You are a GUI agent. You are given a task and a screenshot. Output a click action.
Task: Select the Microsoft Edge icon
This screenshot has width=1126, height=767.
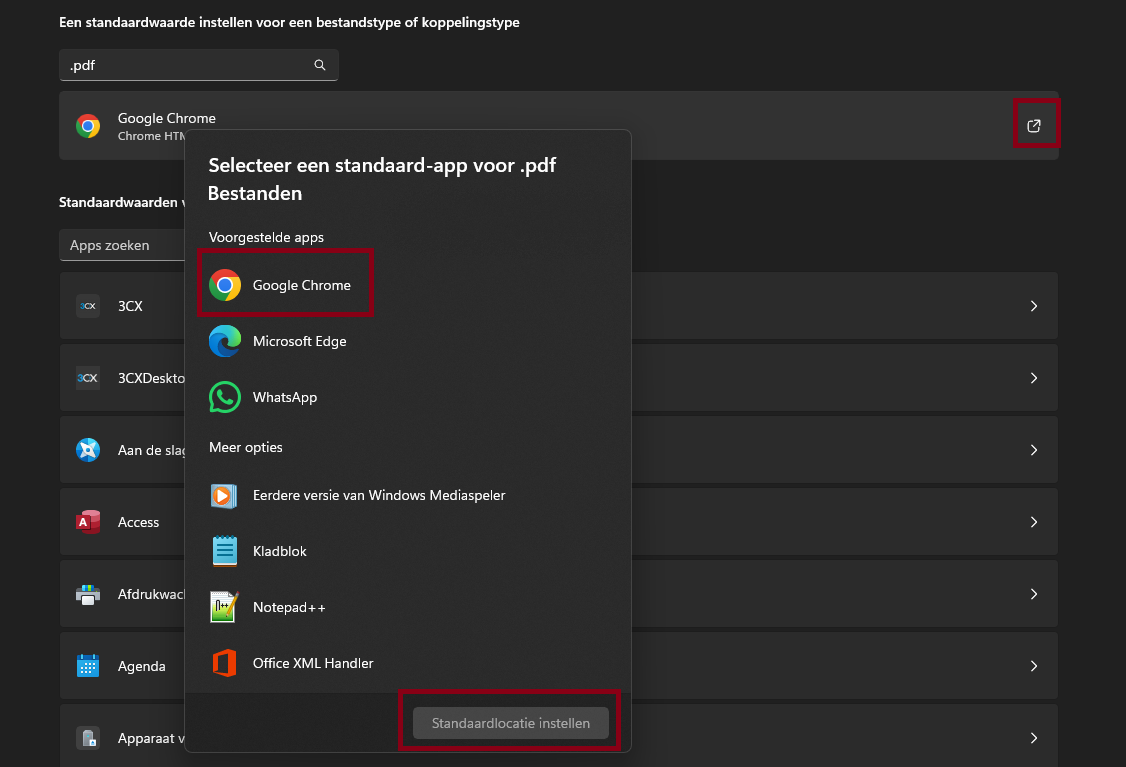(x=225, y=341)
